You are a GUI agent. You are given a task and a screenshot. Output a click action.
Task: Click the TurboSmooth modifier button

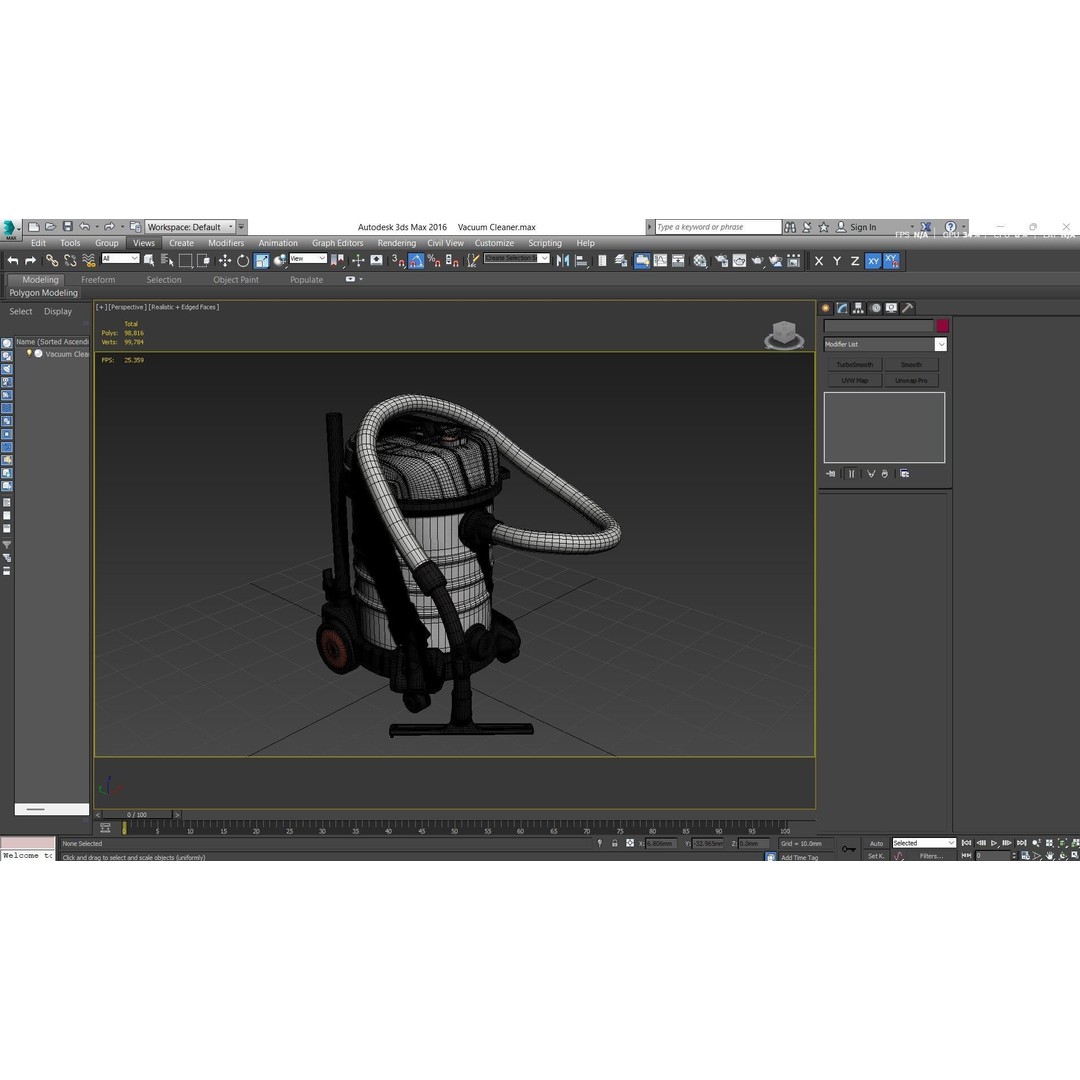(854, 364)
